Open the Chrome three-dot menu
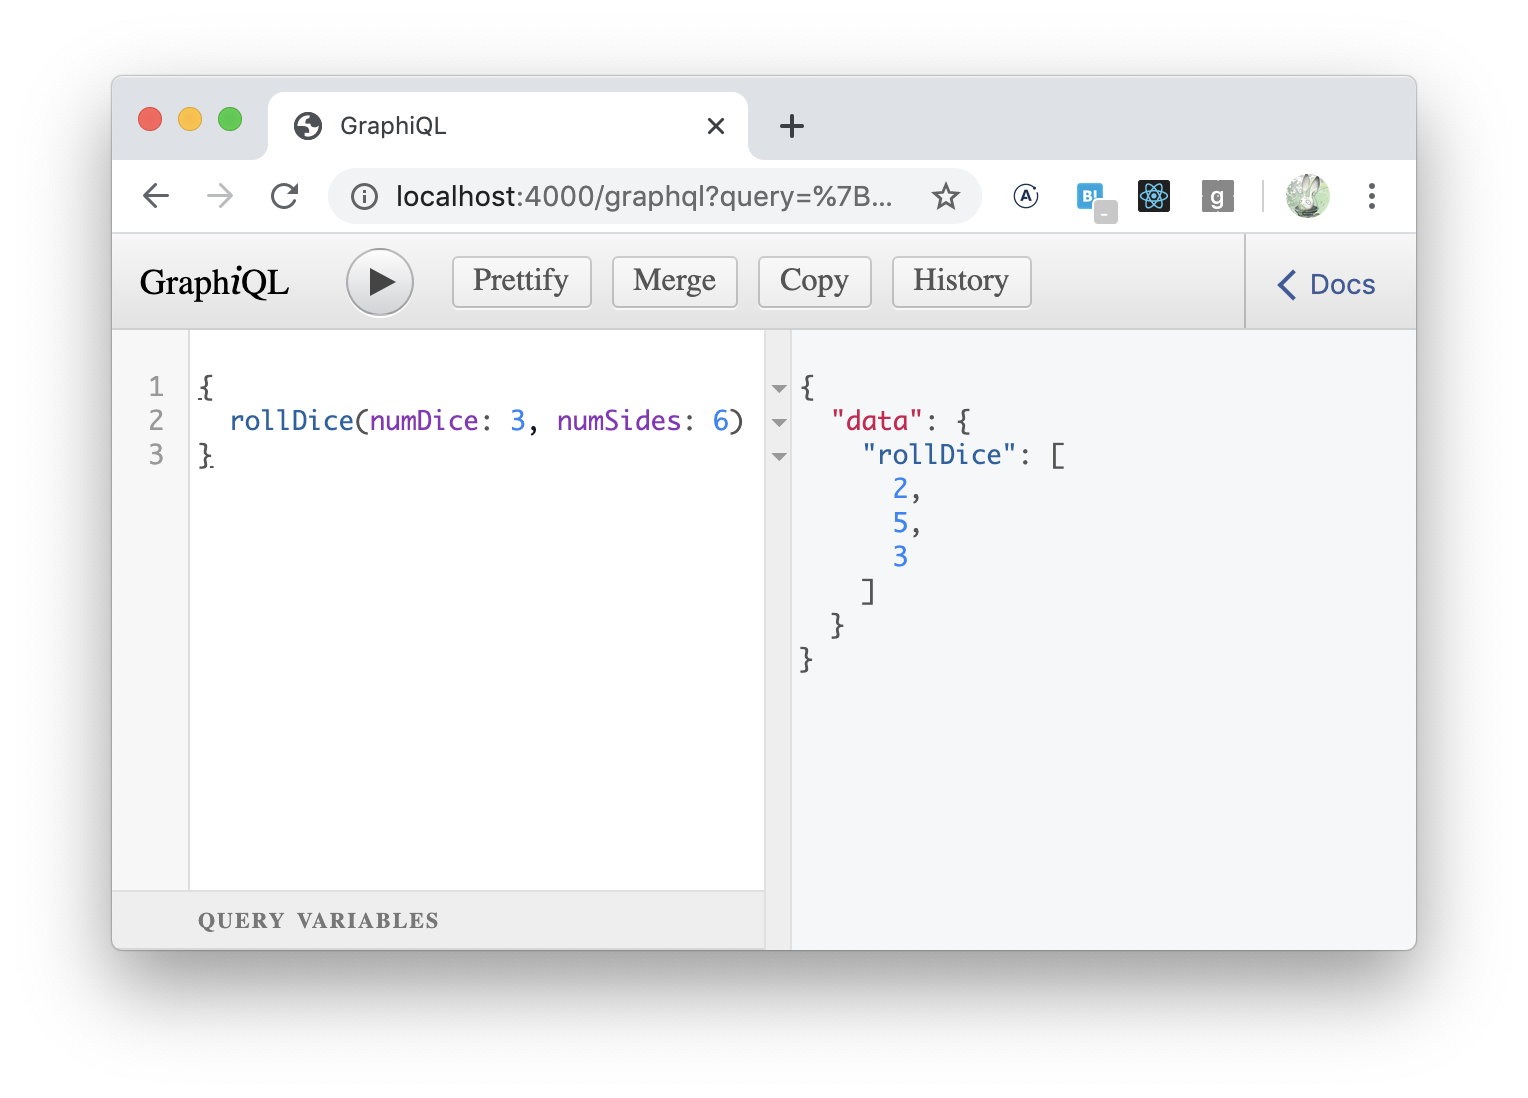This screenshot has width=1528, height=1098. click(x=1371, y=196)
